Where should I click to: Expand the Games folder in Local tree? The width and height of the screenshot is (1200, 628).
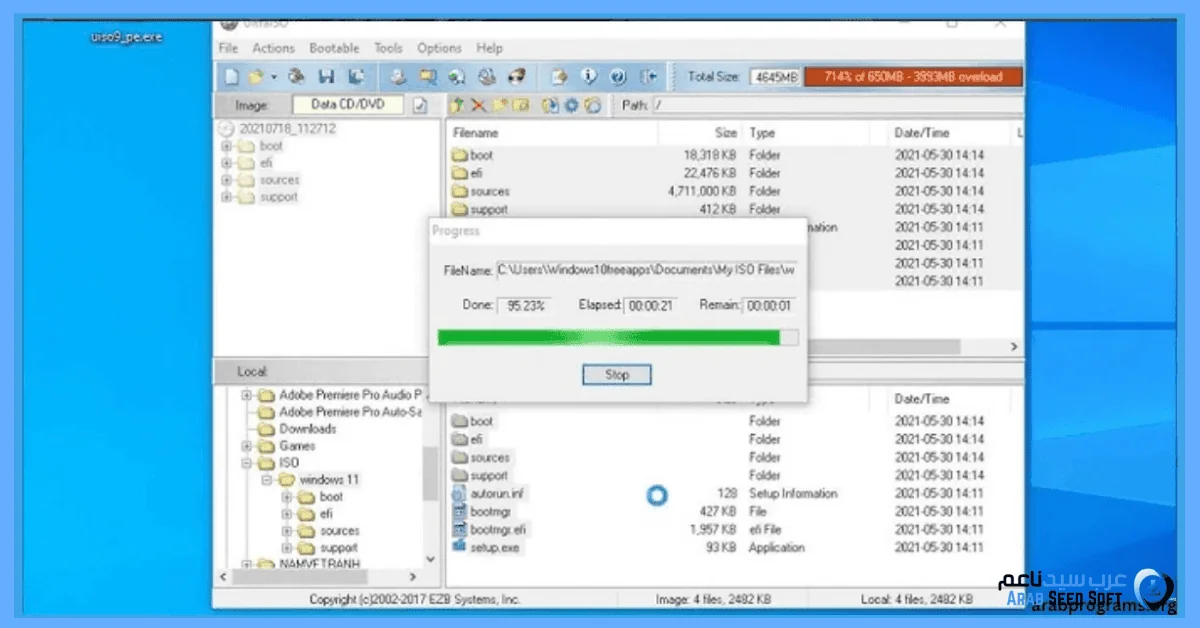[247, 446]
